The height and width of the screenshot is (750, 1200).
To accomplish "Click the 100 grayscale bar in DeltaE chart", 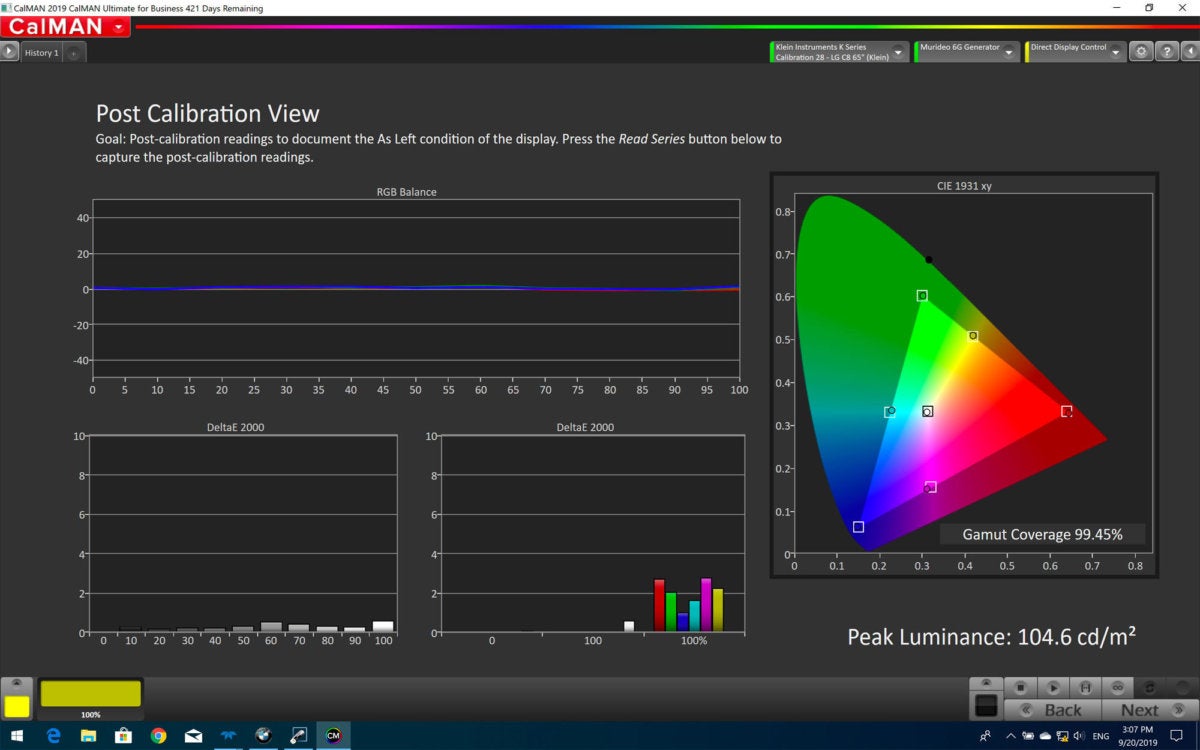I will coord(382,626).
